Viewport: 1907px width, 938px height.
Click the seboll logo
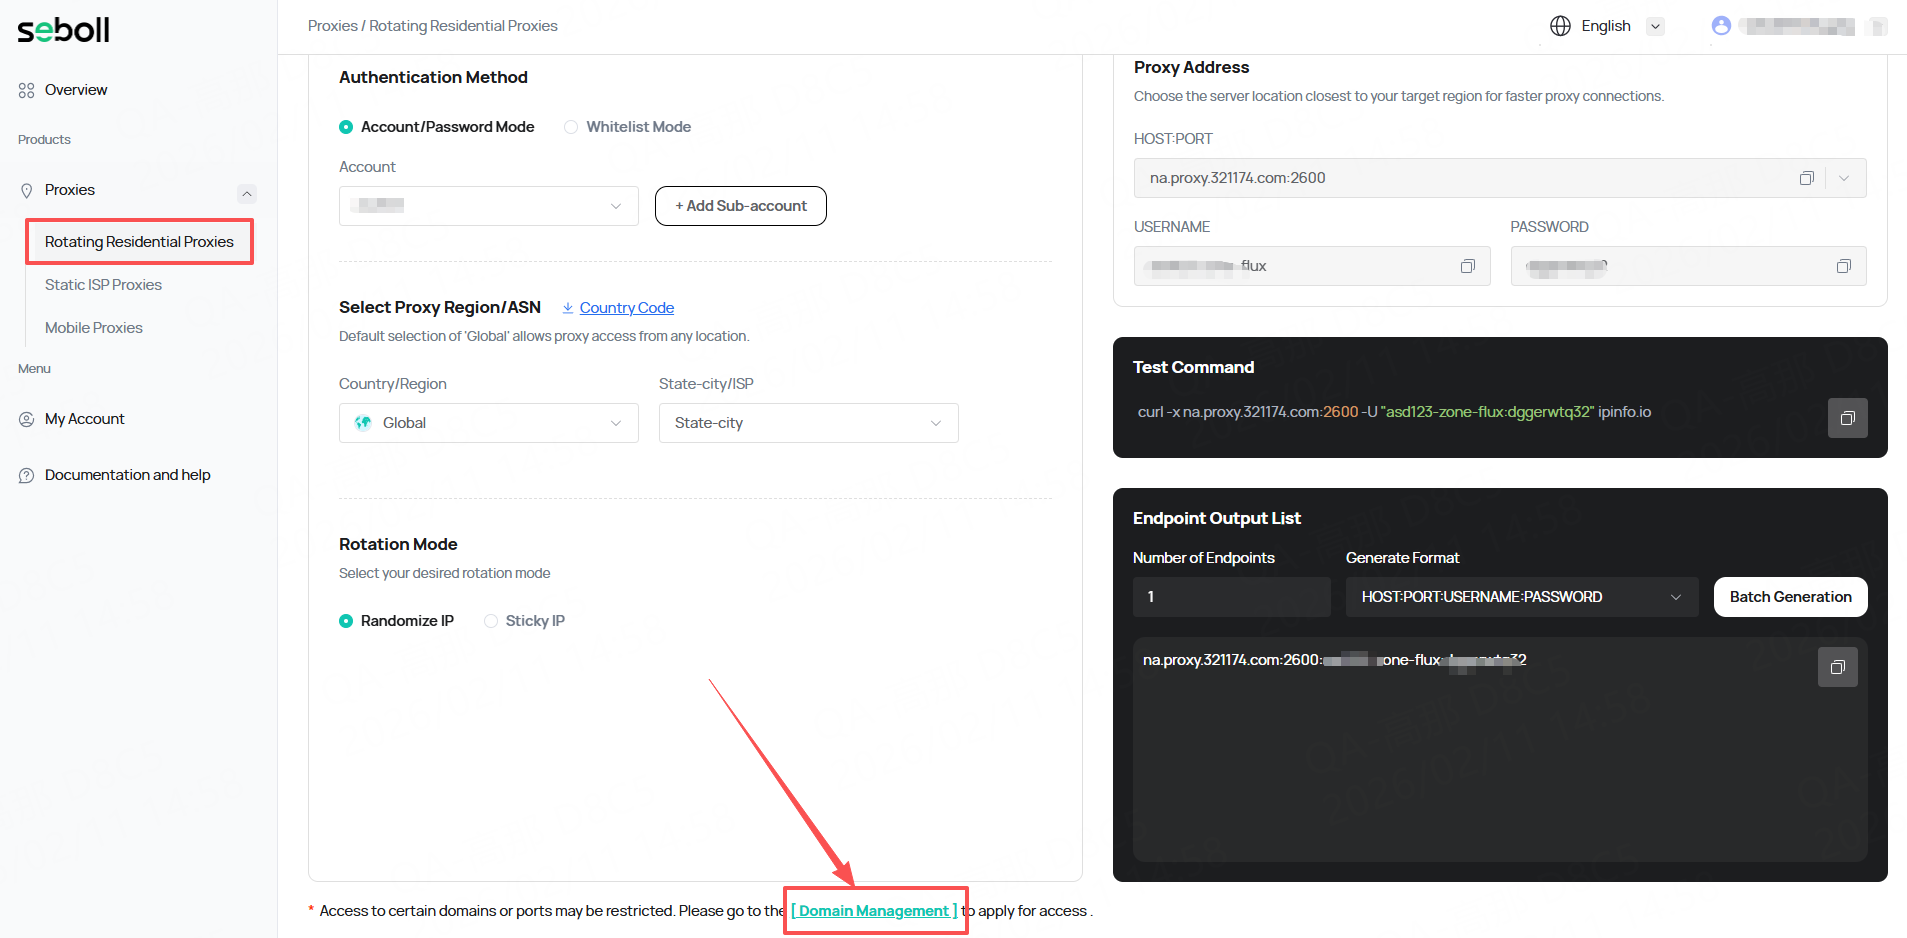coord(64,30)
